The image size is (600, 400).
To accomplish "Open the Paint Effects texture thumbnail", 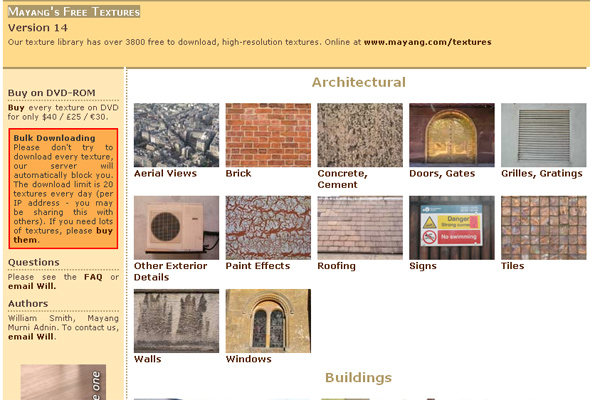I will click(268, 228).
